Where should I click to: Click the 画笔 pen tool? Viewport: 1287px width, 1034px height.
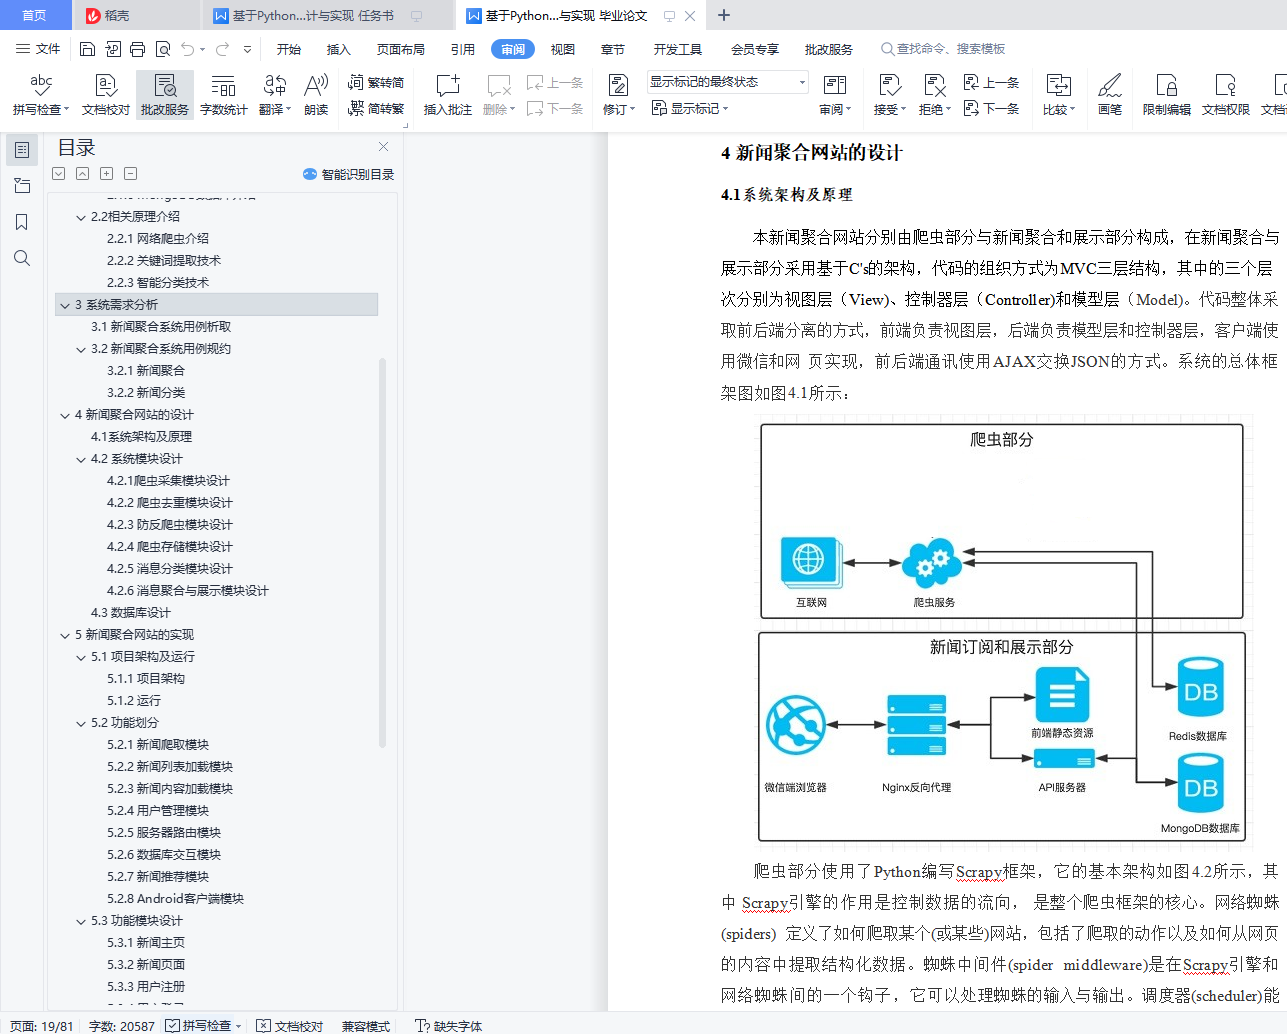click(1110, 95)
